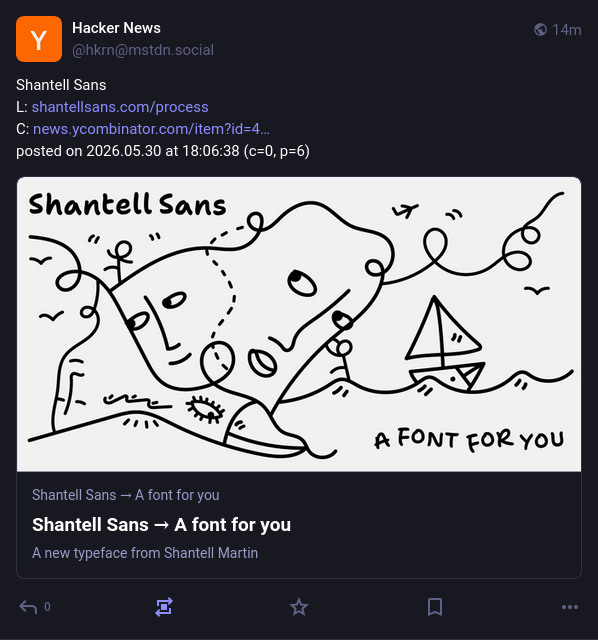Click the bold card title "Shantell Sans → A font for you"
The height and width of the screenshot is (640, 598).
point(162,525)
